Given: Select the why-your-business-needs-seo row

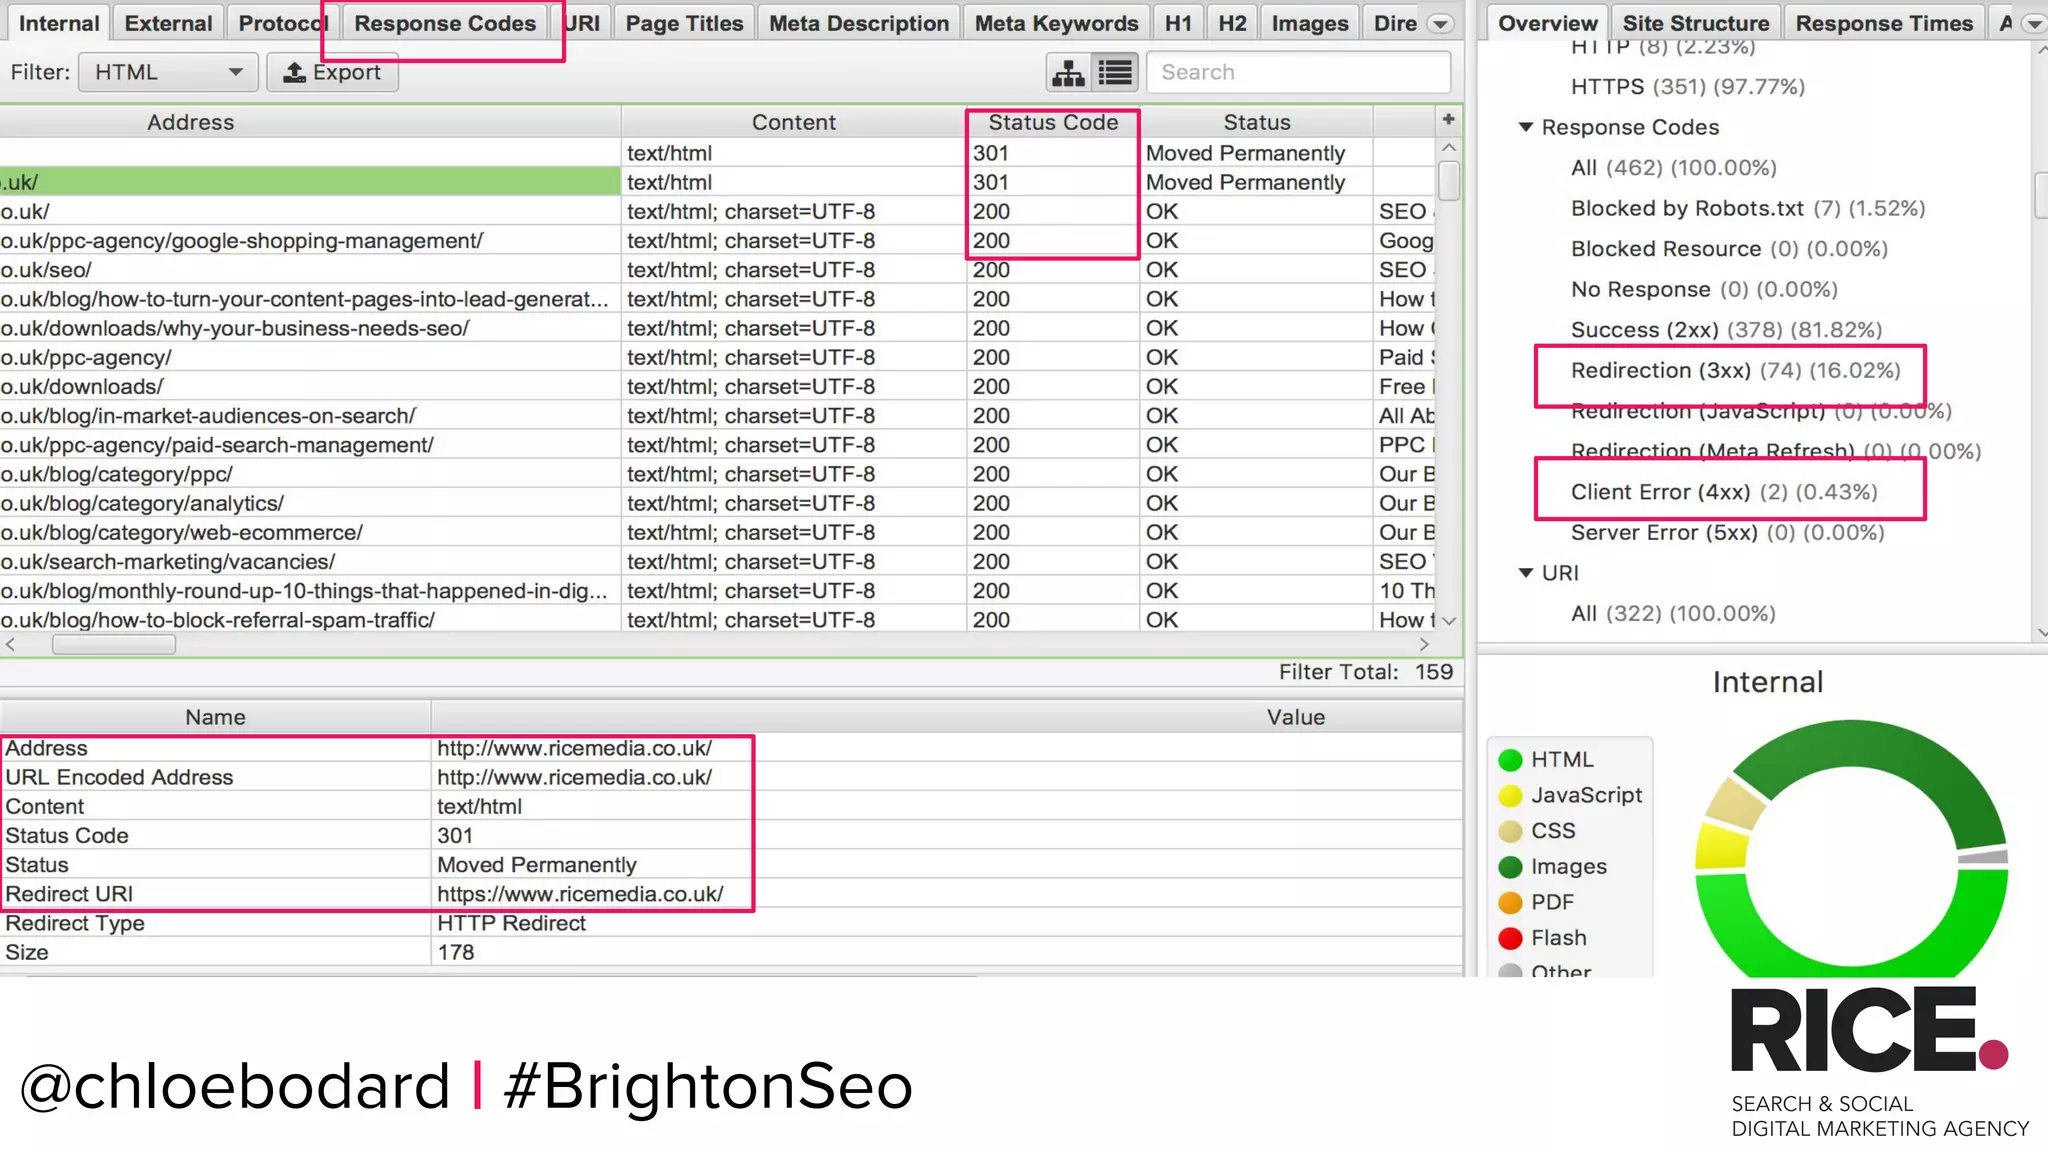Looking at the screenshot, I should coord(310,328).
